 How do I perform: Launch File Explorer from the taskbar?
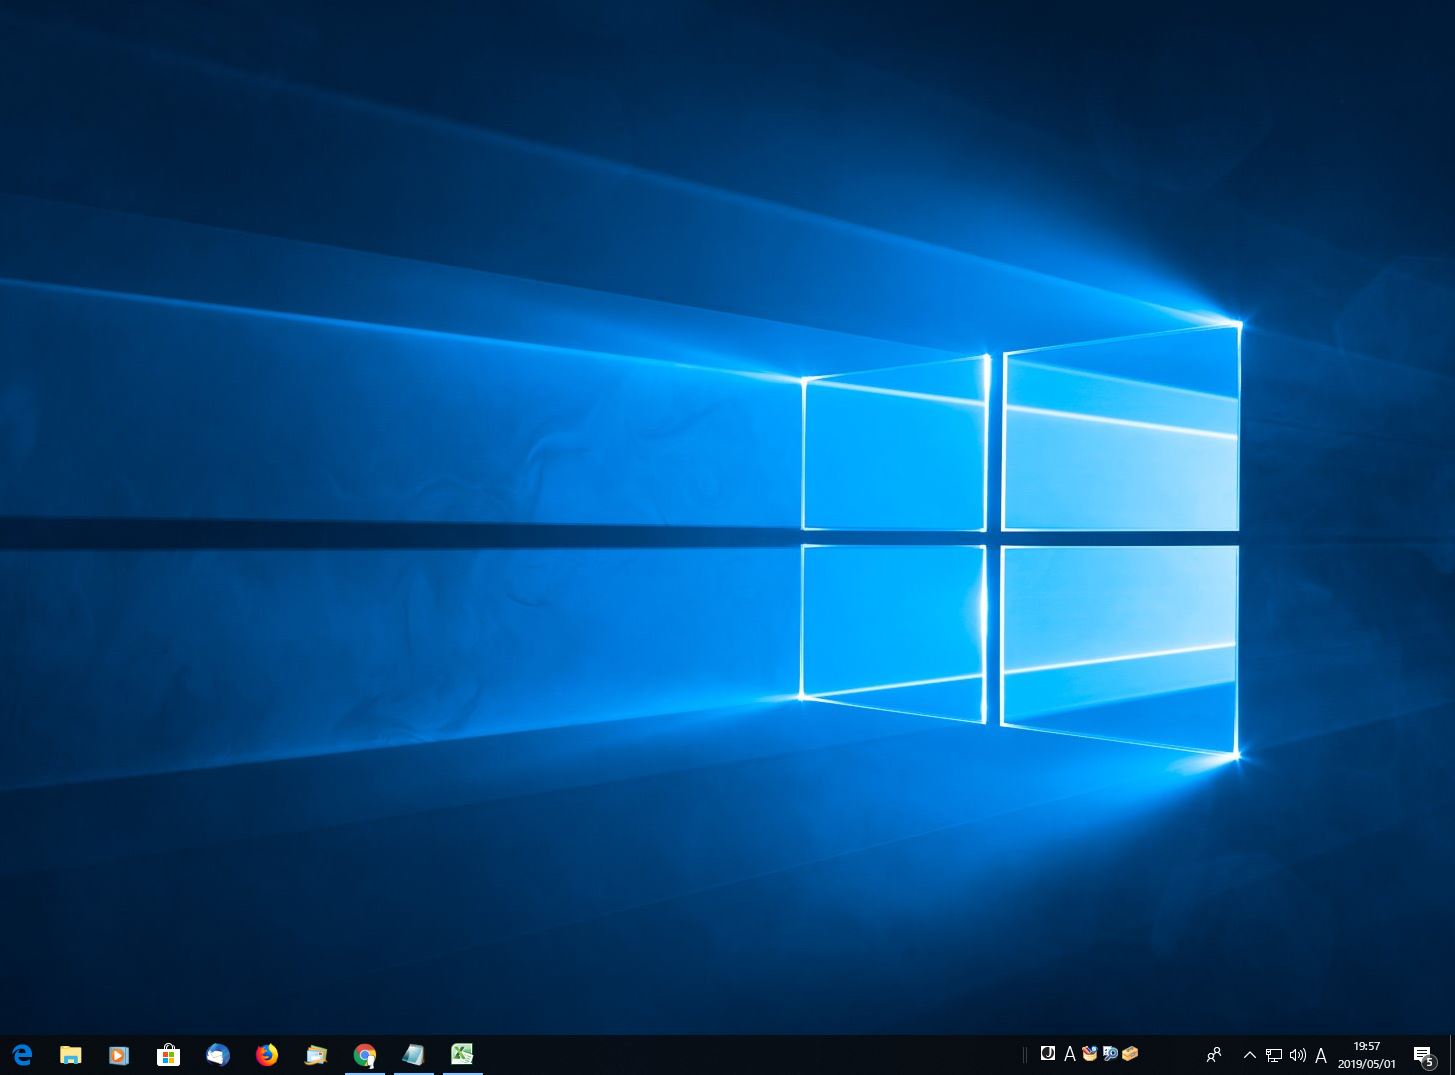70,1054
